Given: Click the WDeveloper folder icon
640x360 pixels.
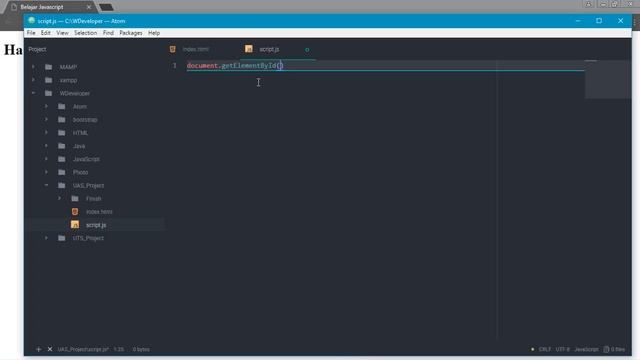Looking at the screenshot, I should [x=49, y=93].
